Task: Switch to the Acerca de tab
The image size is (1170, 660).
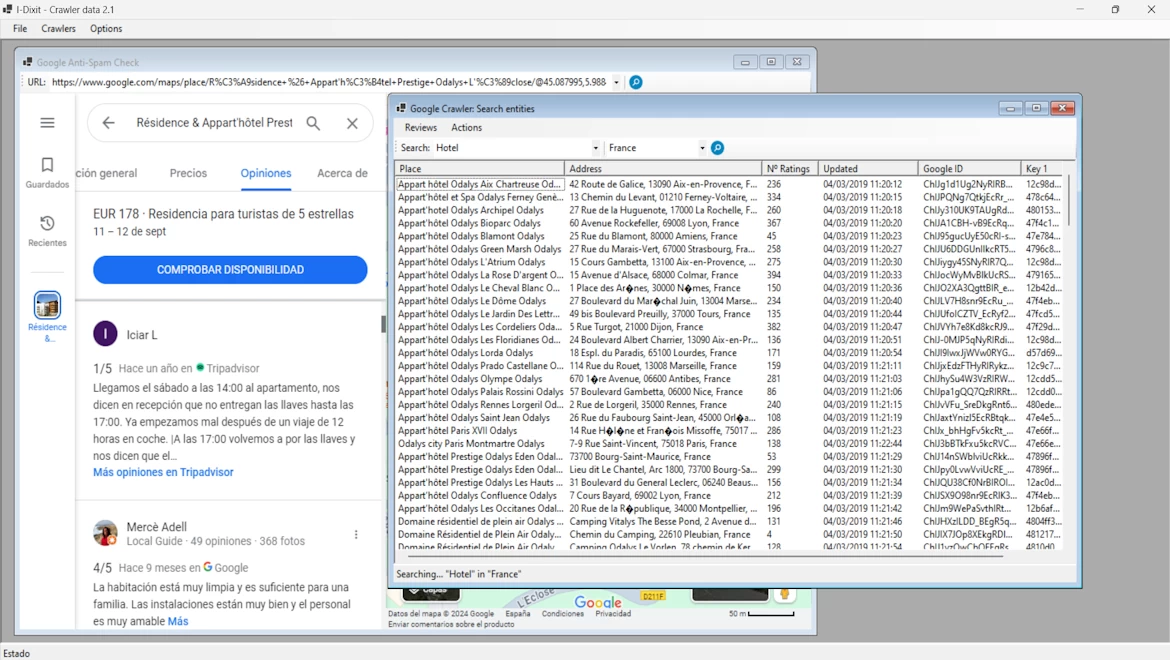Action: click(342, 173)
